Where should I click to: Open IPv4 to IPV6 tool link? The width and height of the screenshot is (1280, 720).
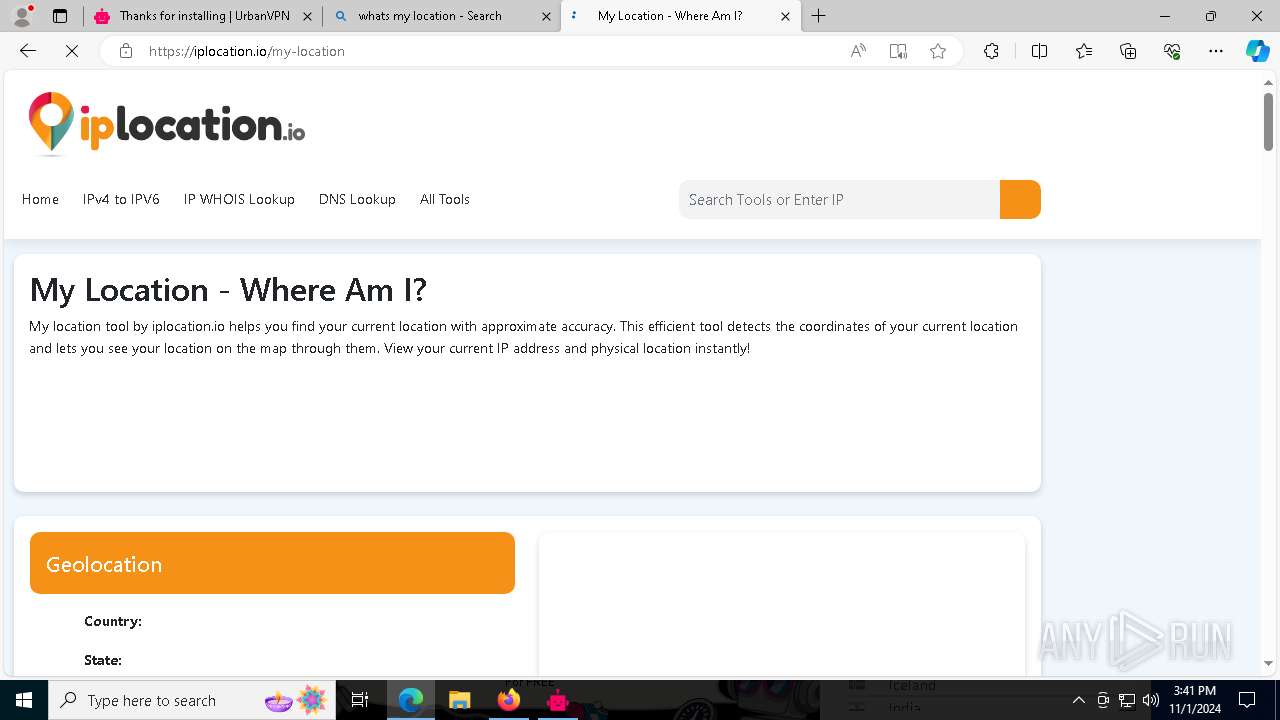(121, 199)
